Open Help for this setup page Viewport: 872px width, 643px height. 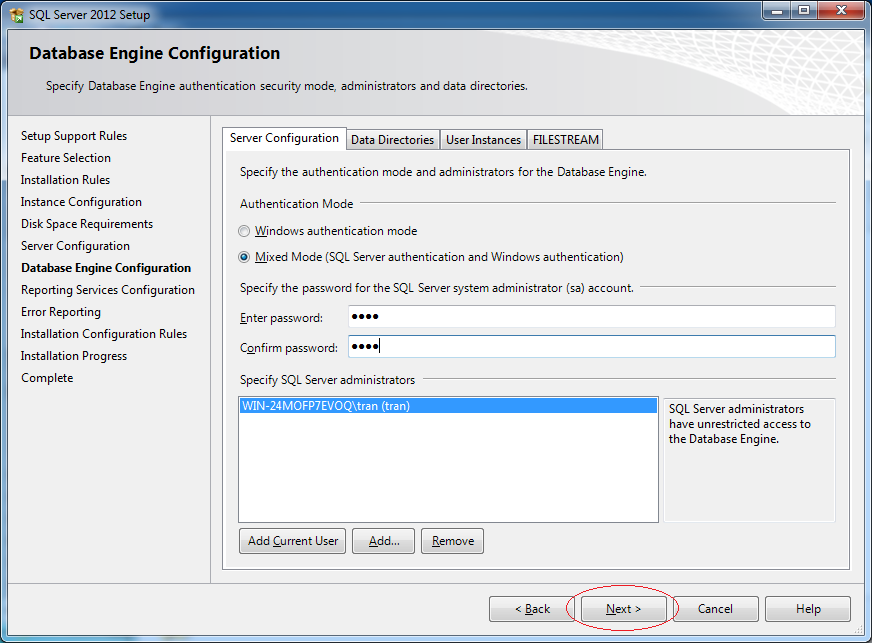point(808,609)
